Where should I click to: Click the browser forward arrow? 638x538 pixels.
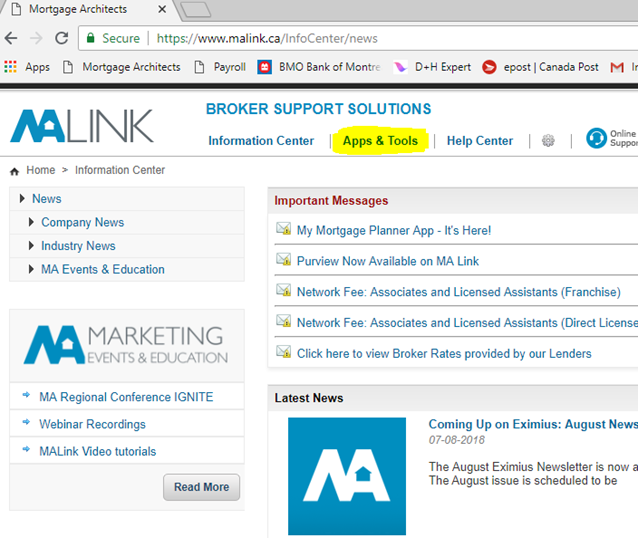[x=36, y=38]
